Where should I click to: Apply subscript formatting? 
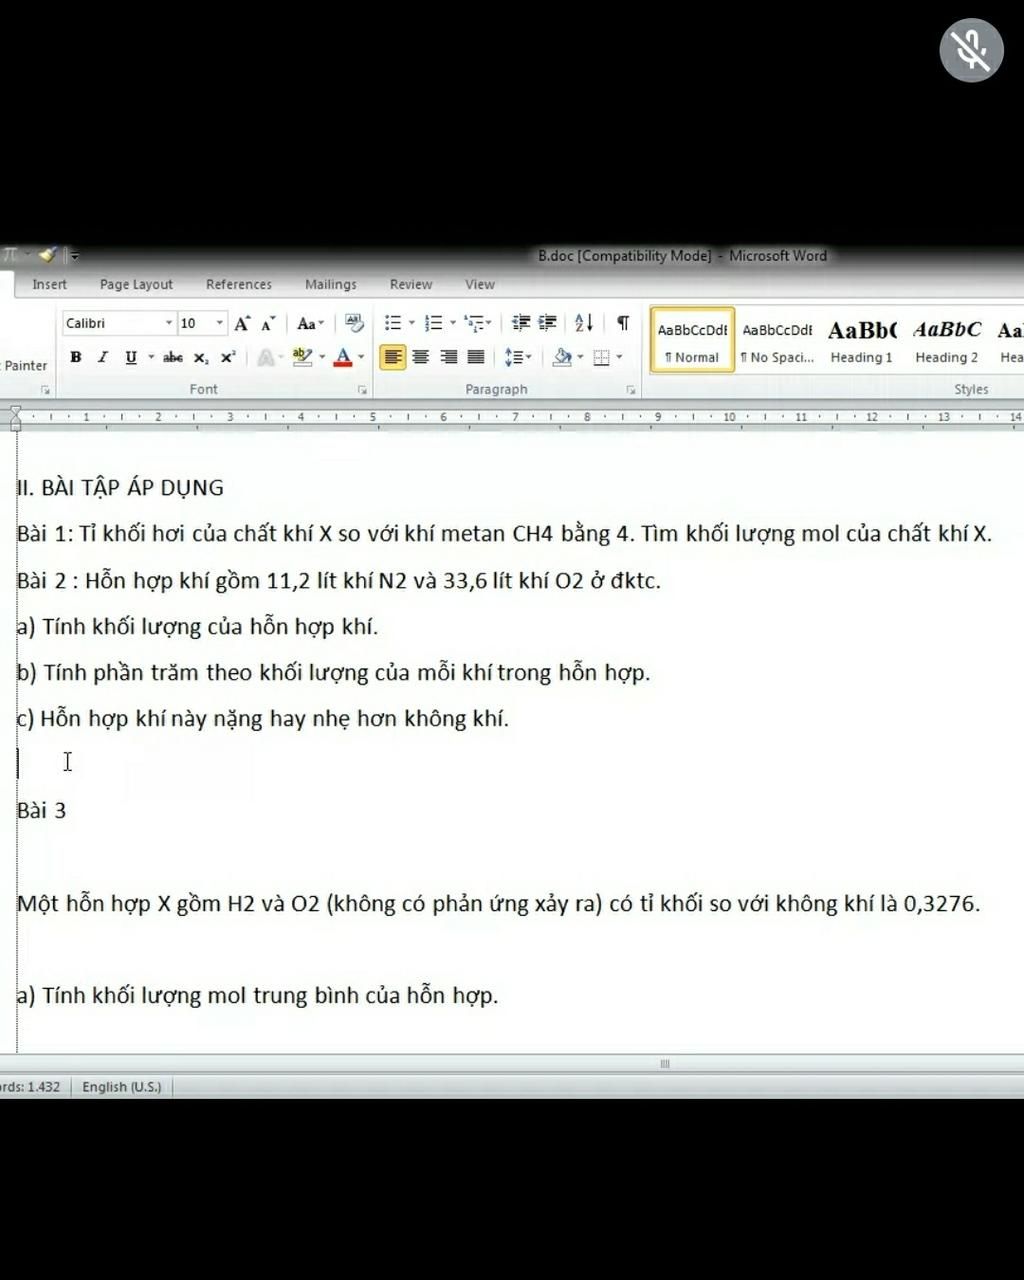point(201,357)
